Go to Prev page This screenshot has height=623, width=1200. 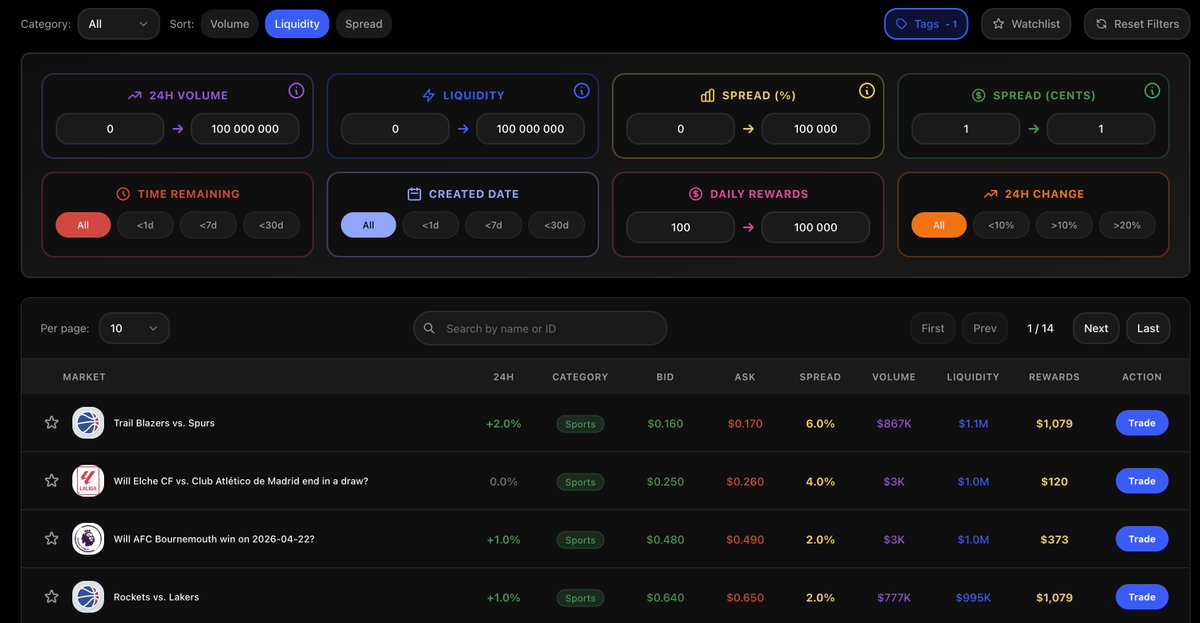click(x=985, y=328)
